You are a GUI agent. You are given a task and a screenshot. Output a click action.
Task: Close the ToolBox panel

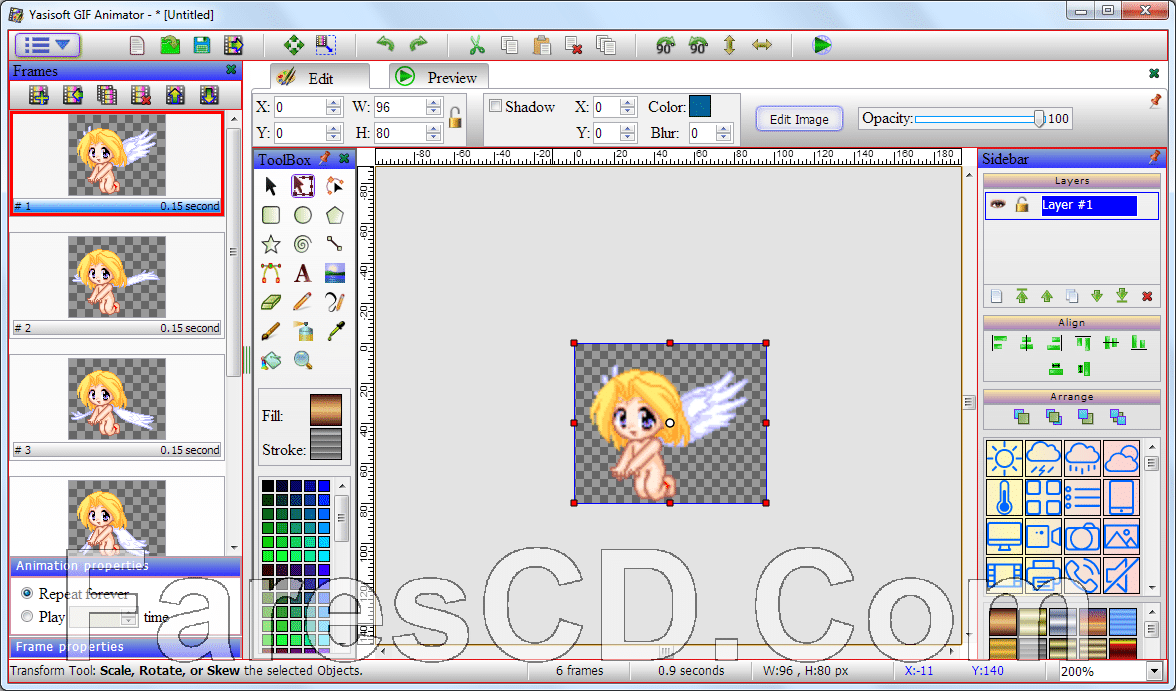344,158
